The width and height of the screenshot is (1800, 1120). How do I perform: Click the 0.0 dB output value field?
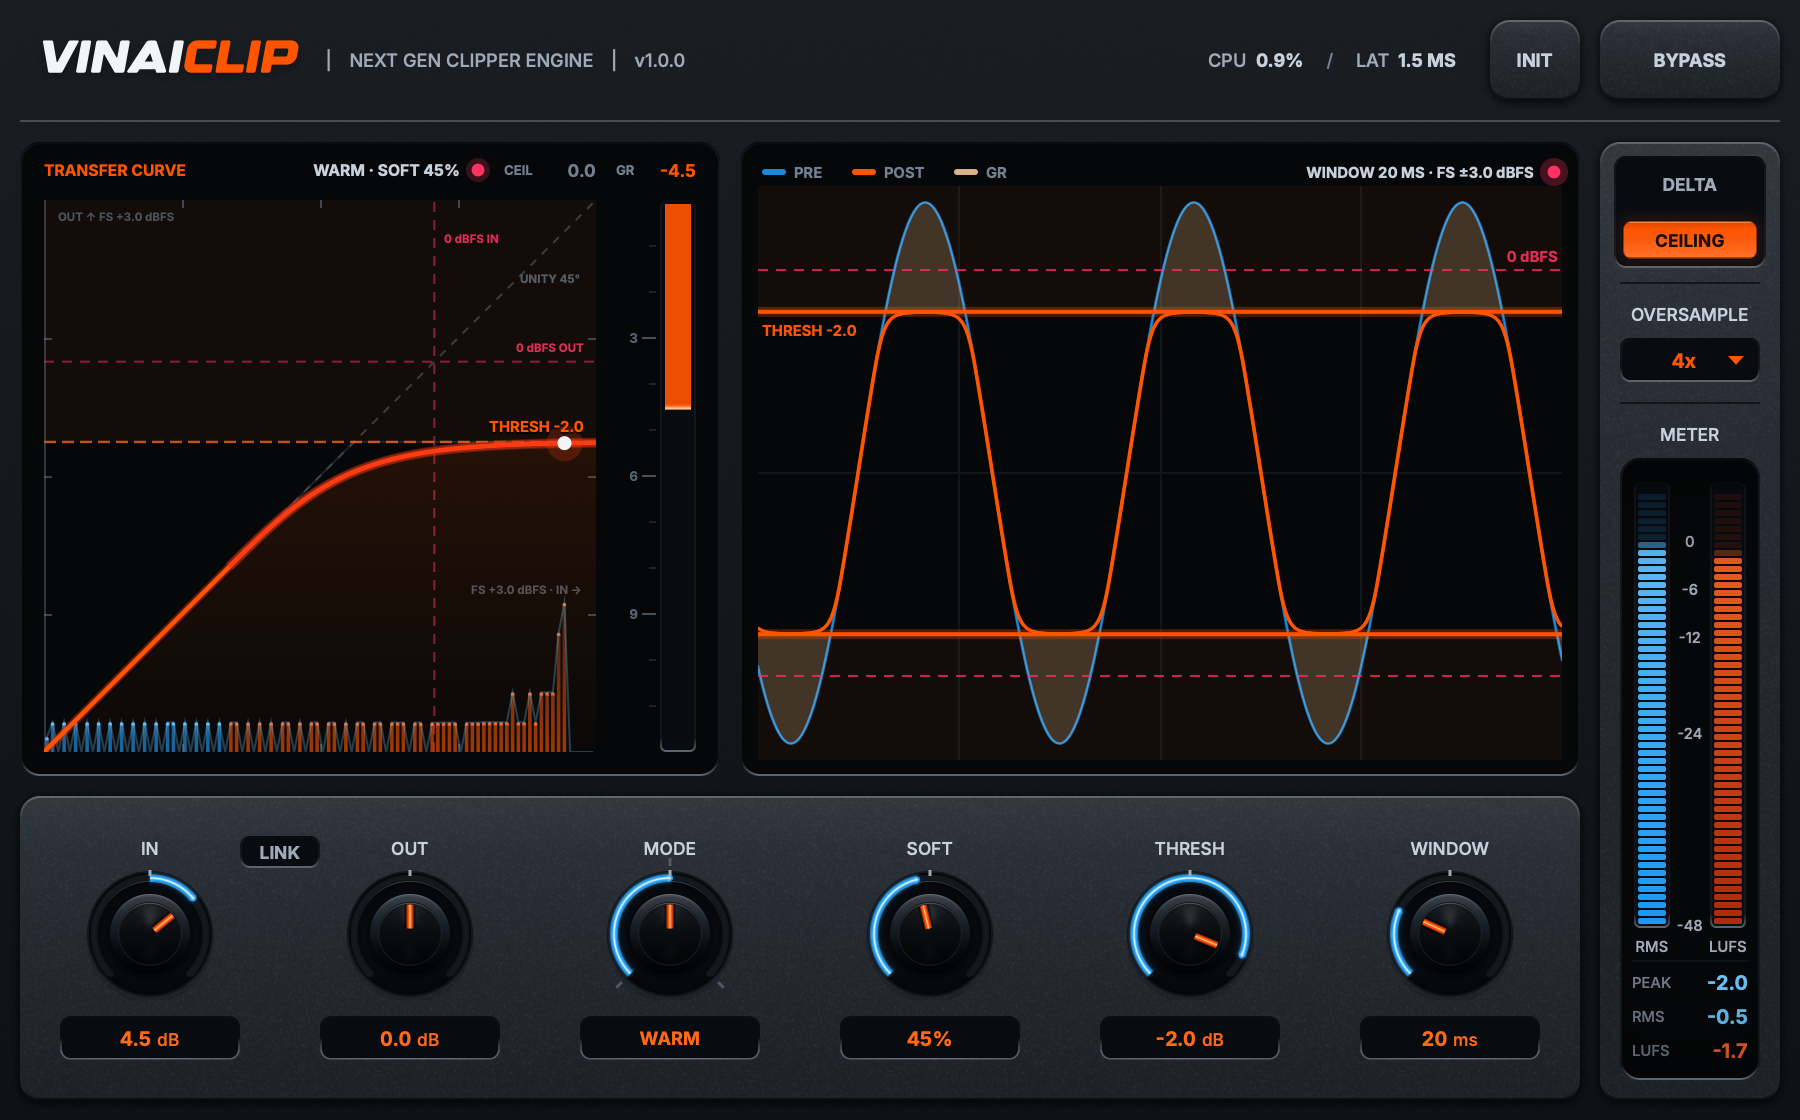[x=410, y=1038]
